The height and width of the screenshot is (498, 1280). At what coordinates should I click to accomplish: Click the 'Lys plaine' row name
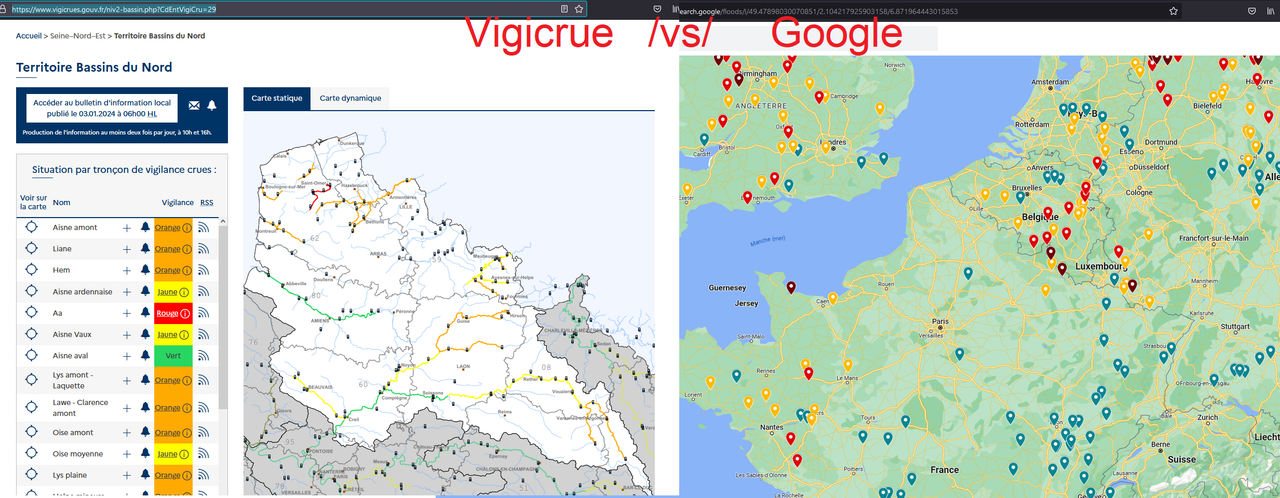click(x=70, y=476)
